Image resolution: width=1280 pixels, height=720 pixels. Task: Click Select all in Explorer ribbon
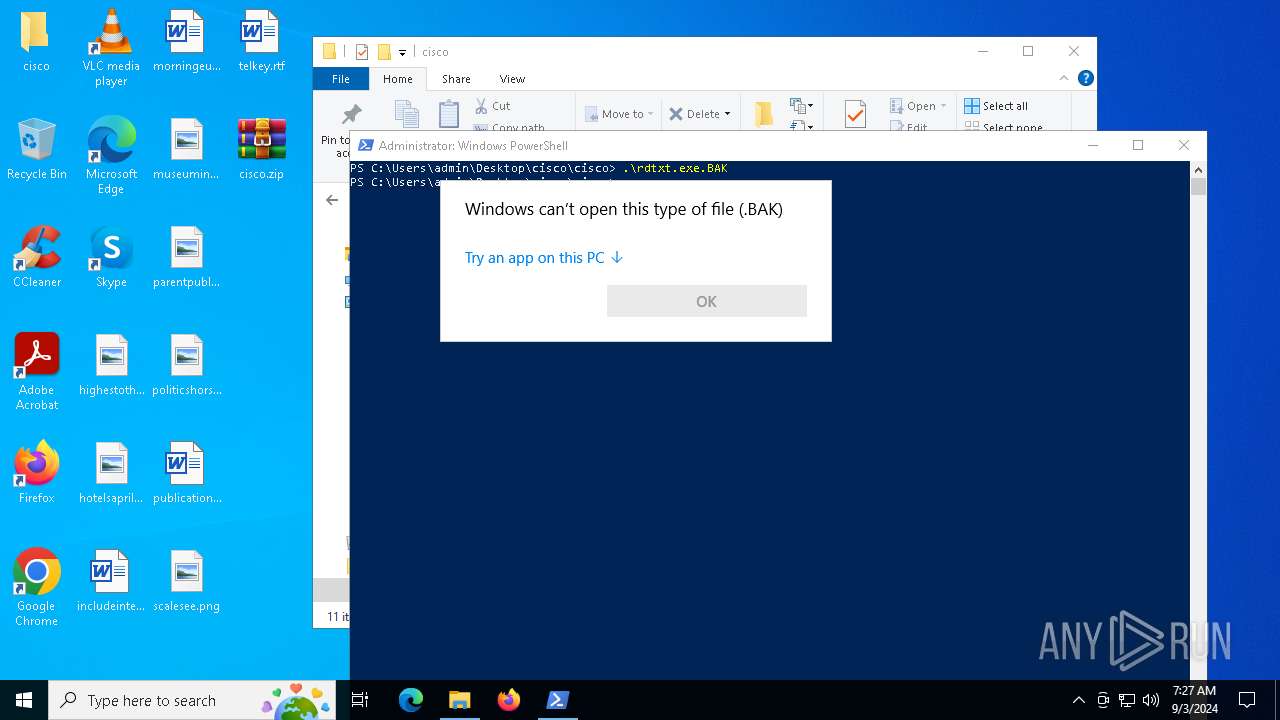[995, 106]
